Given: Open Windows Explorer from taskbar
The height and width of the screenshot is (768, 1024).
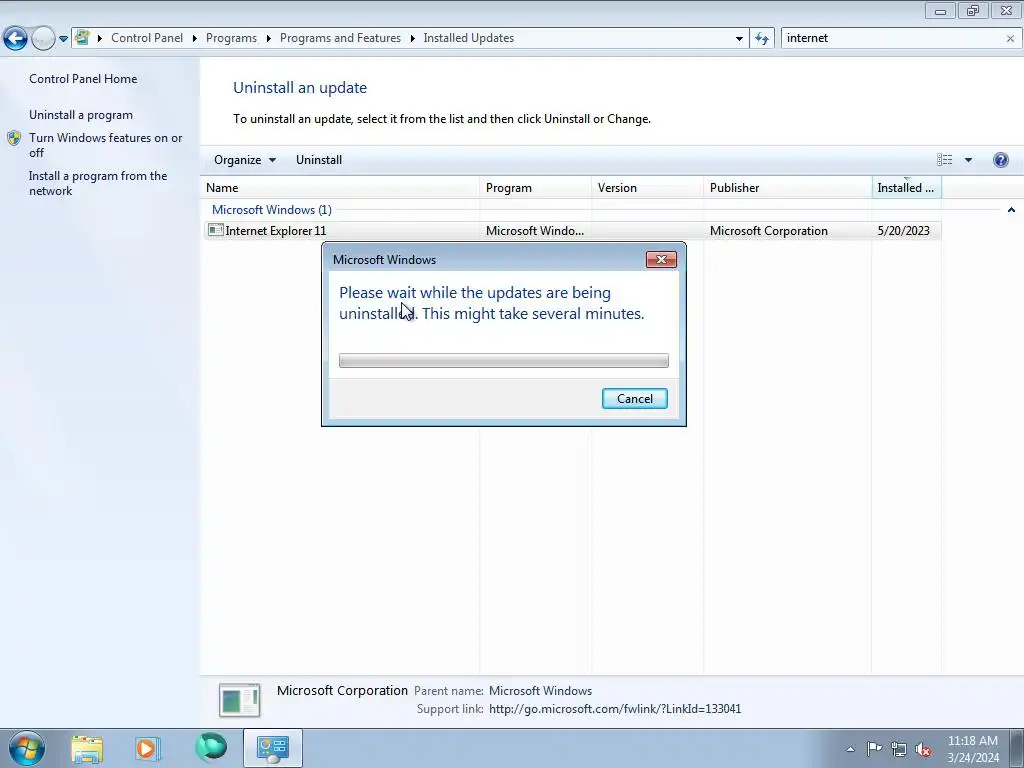Looking at the screenshot, I should 87,749.
